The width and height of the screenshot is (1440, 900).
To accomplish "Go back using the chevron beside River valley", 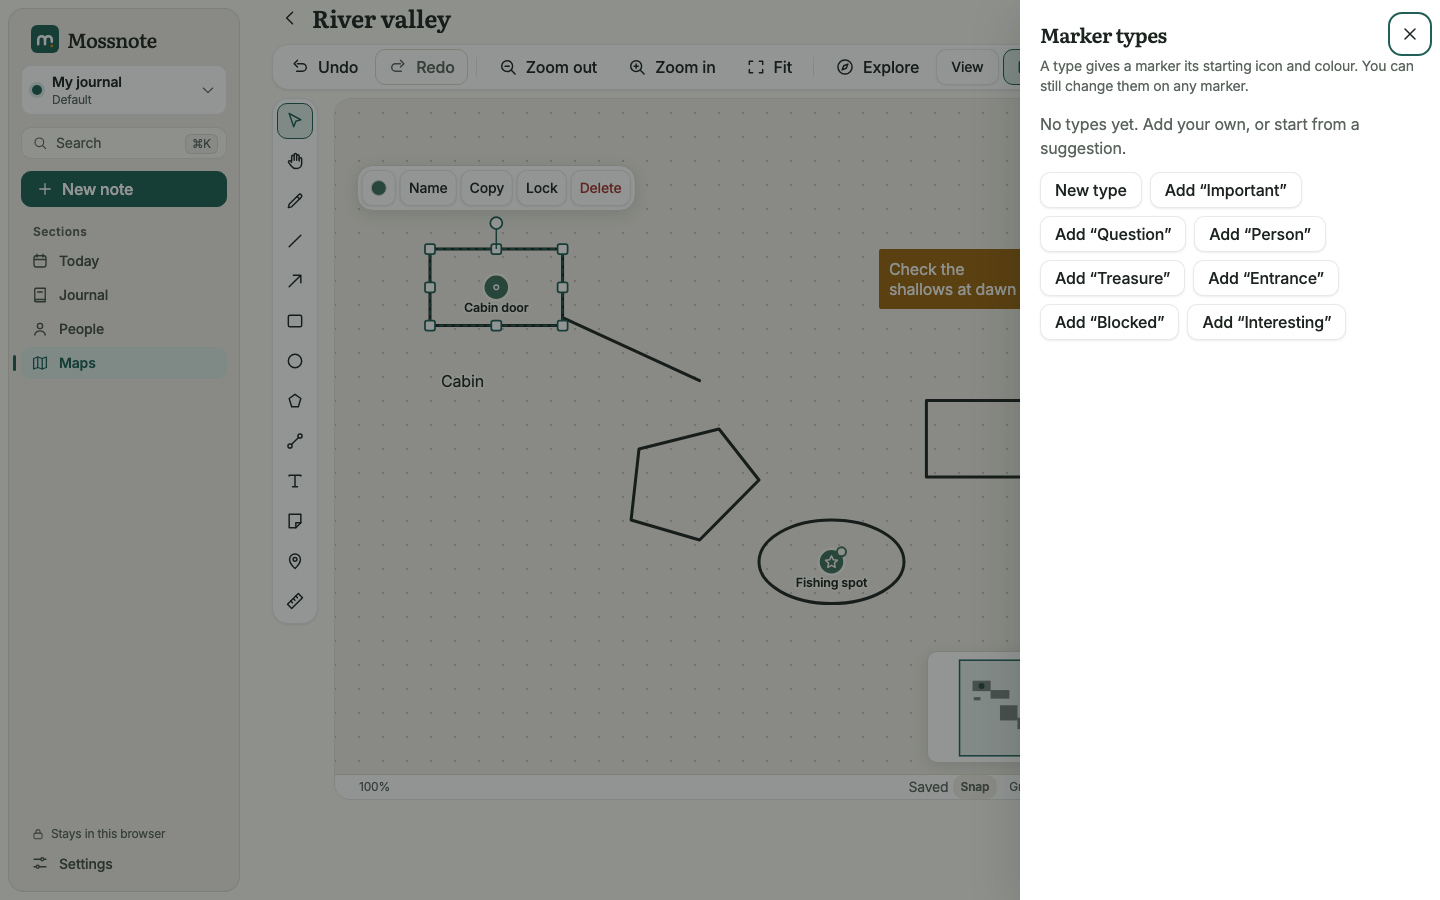I will pos(290,18).
